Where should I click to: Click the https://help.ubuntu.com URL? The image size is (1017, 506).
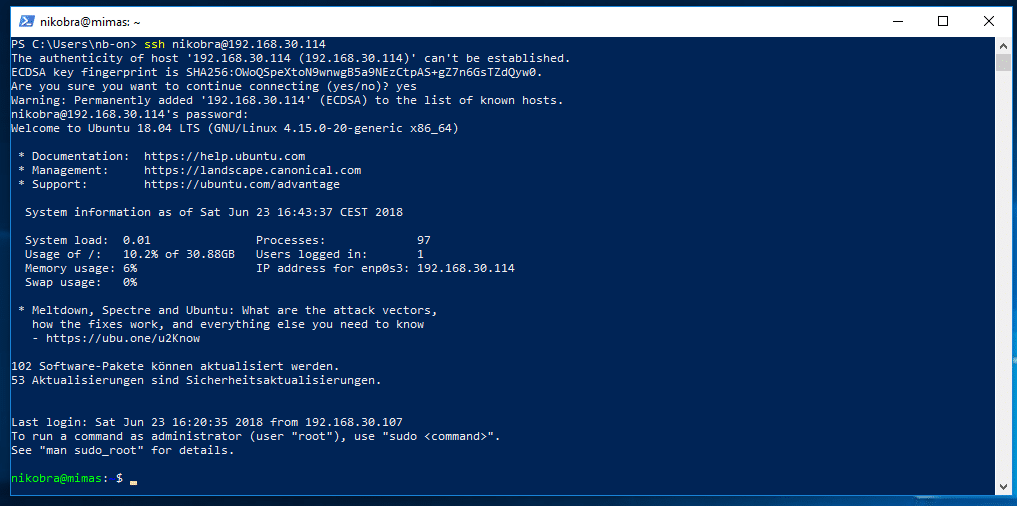tap(224, 156)
